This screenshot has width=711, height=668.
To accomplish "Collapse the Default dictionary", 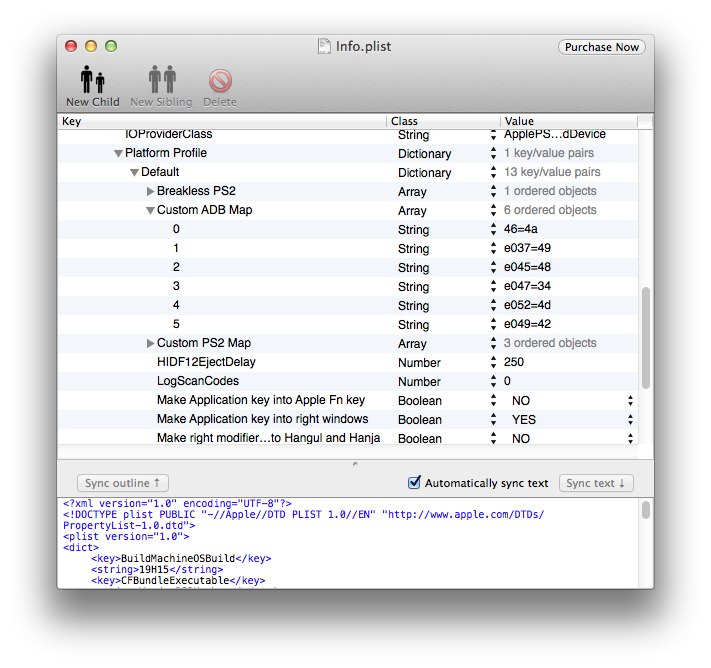I will [134, 173].
